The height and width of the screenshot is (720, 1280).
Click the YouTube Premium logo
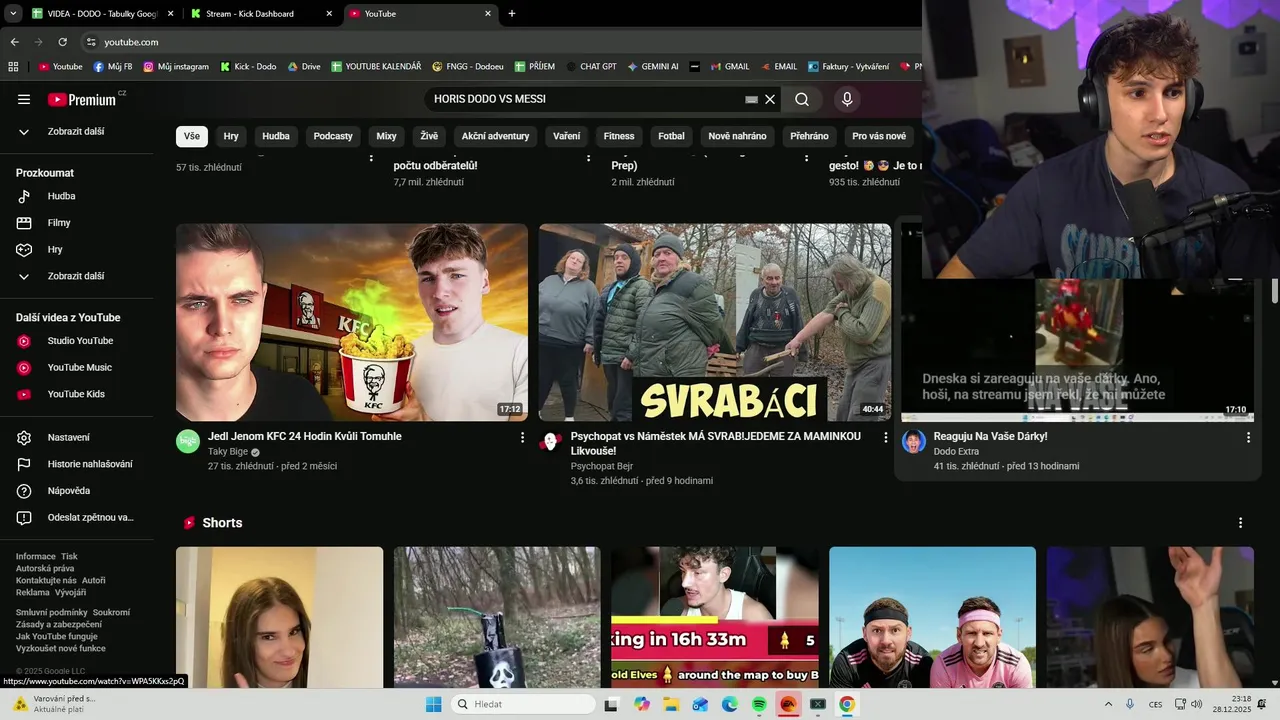click(82, 99)
